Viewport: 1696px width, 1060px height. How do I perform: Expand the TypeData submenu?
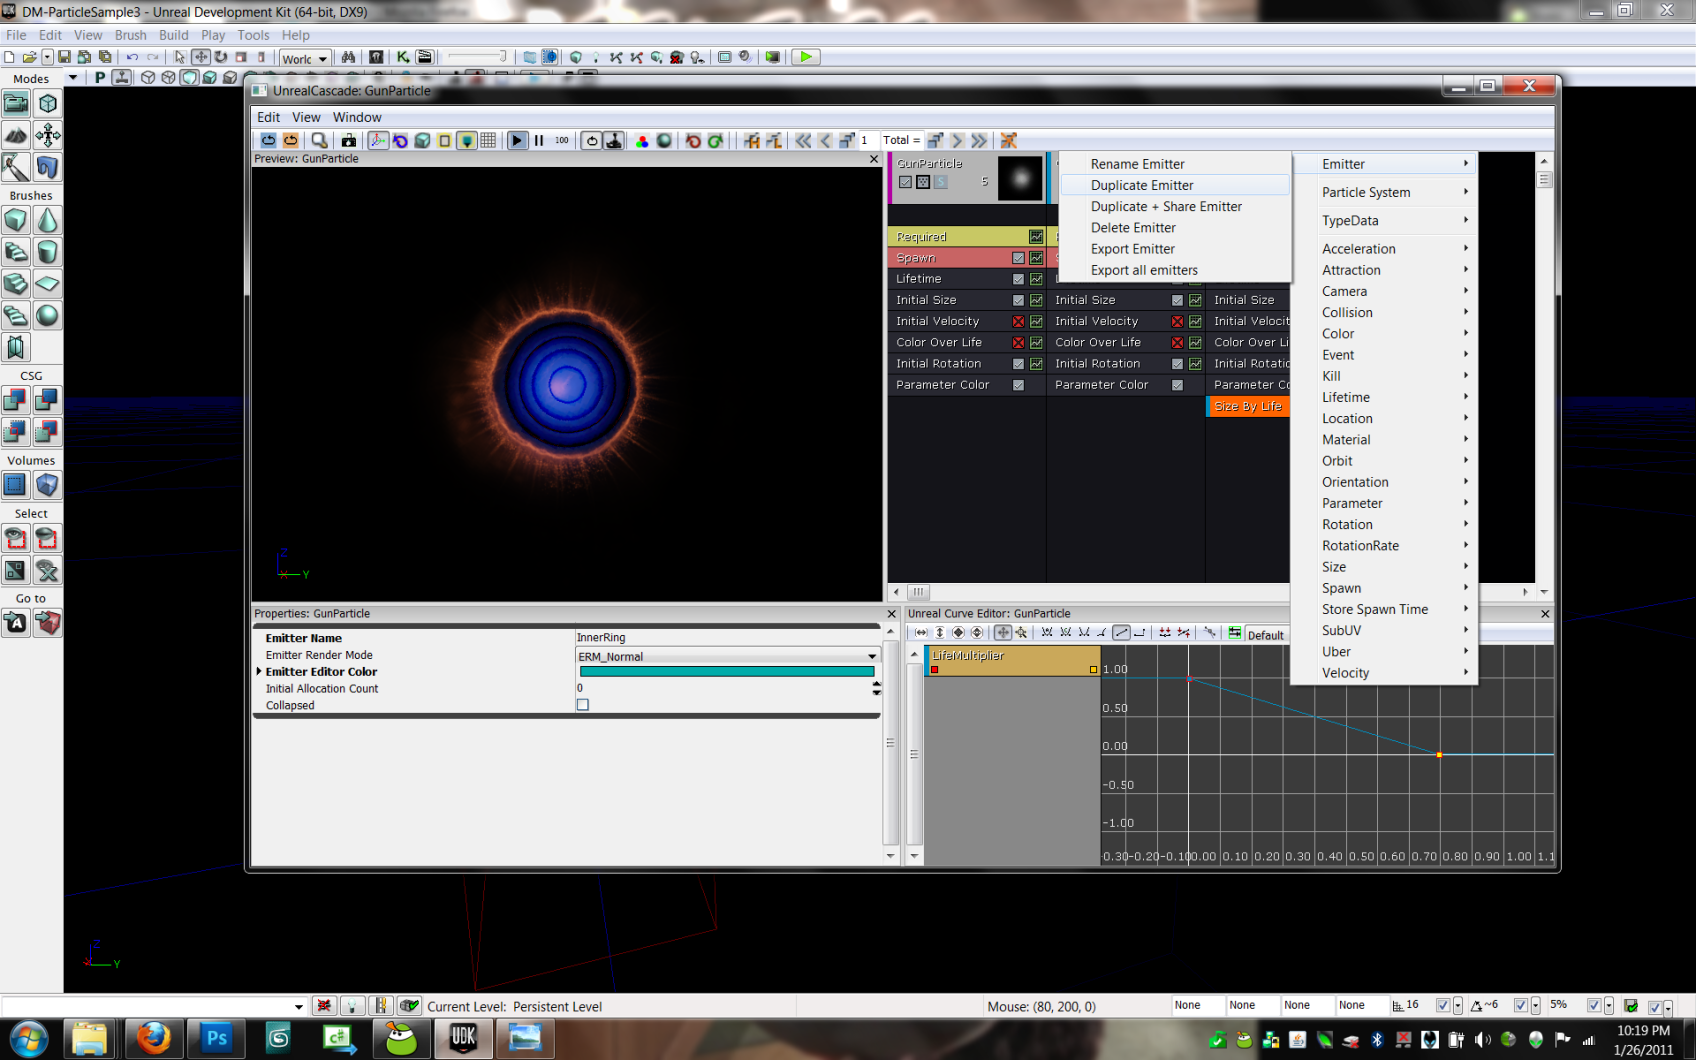[1384, 220]
